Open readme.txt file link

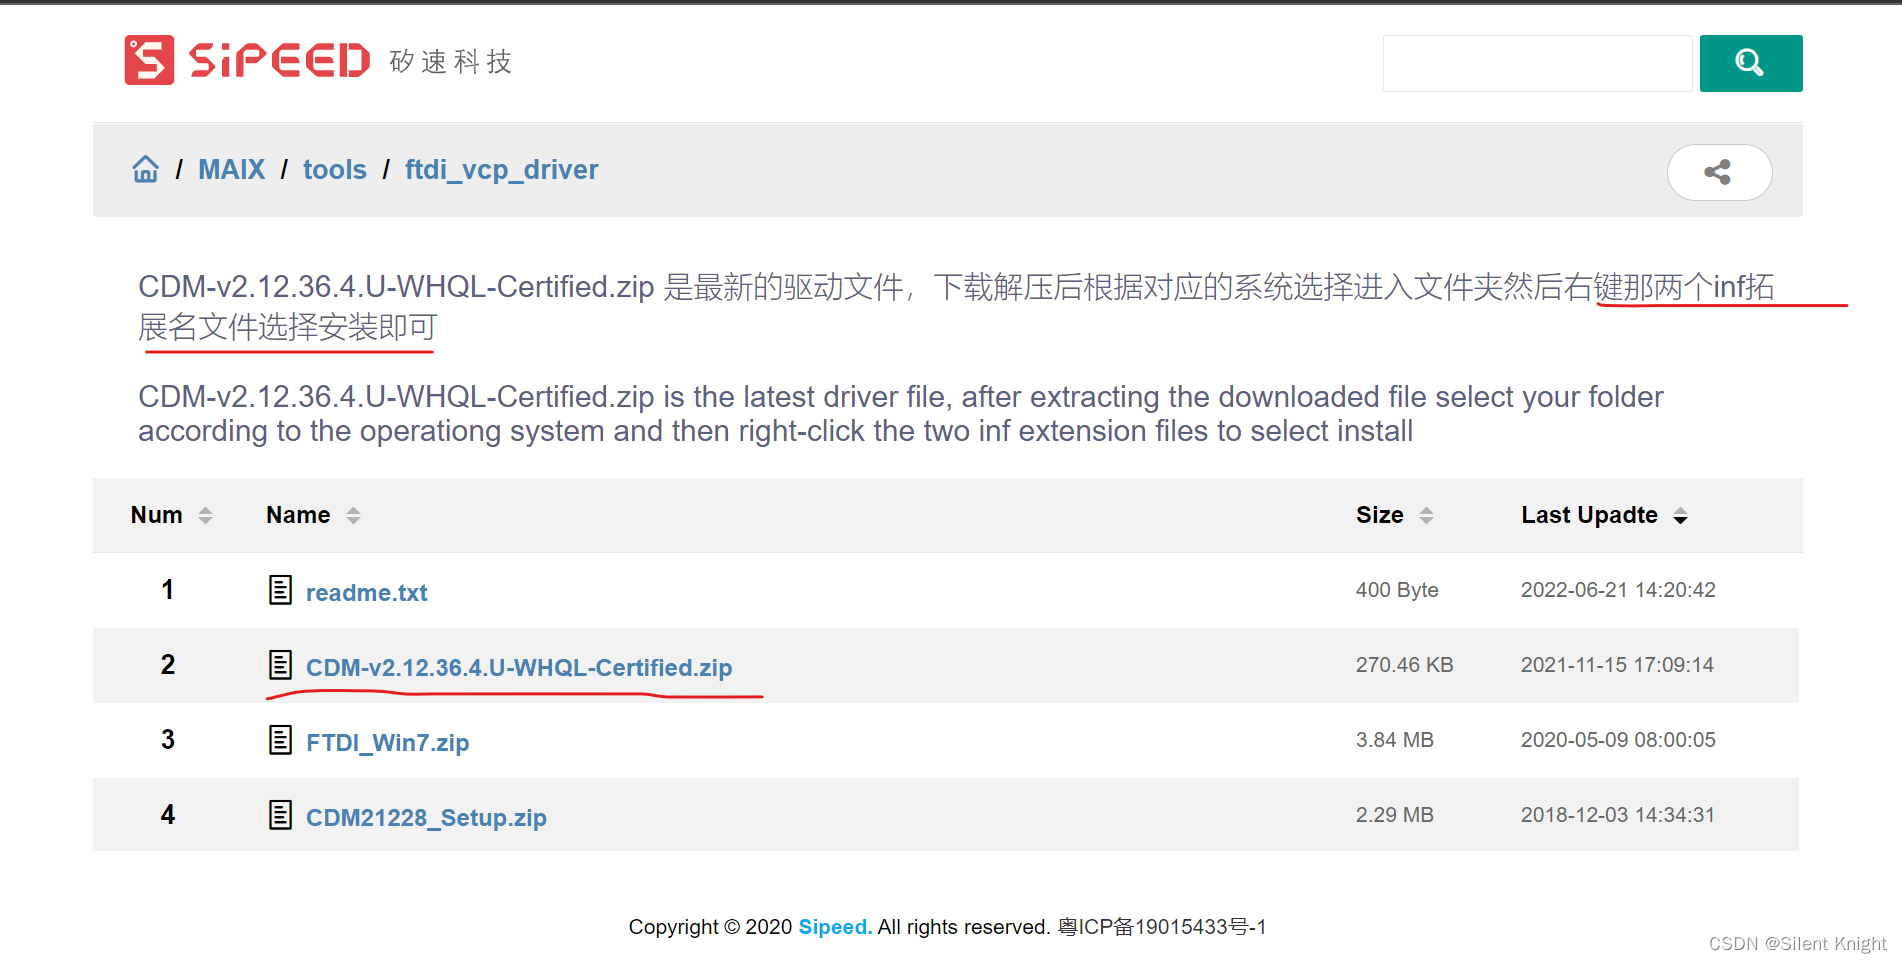(x=366, y=592)
